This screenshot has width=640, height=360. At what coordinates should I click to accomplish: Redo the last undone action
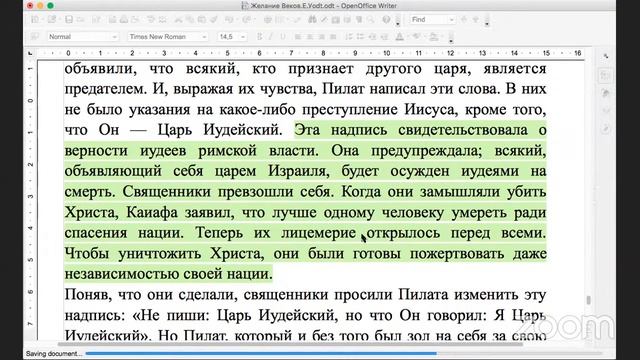coord(246,20)
